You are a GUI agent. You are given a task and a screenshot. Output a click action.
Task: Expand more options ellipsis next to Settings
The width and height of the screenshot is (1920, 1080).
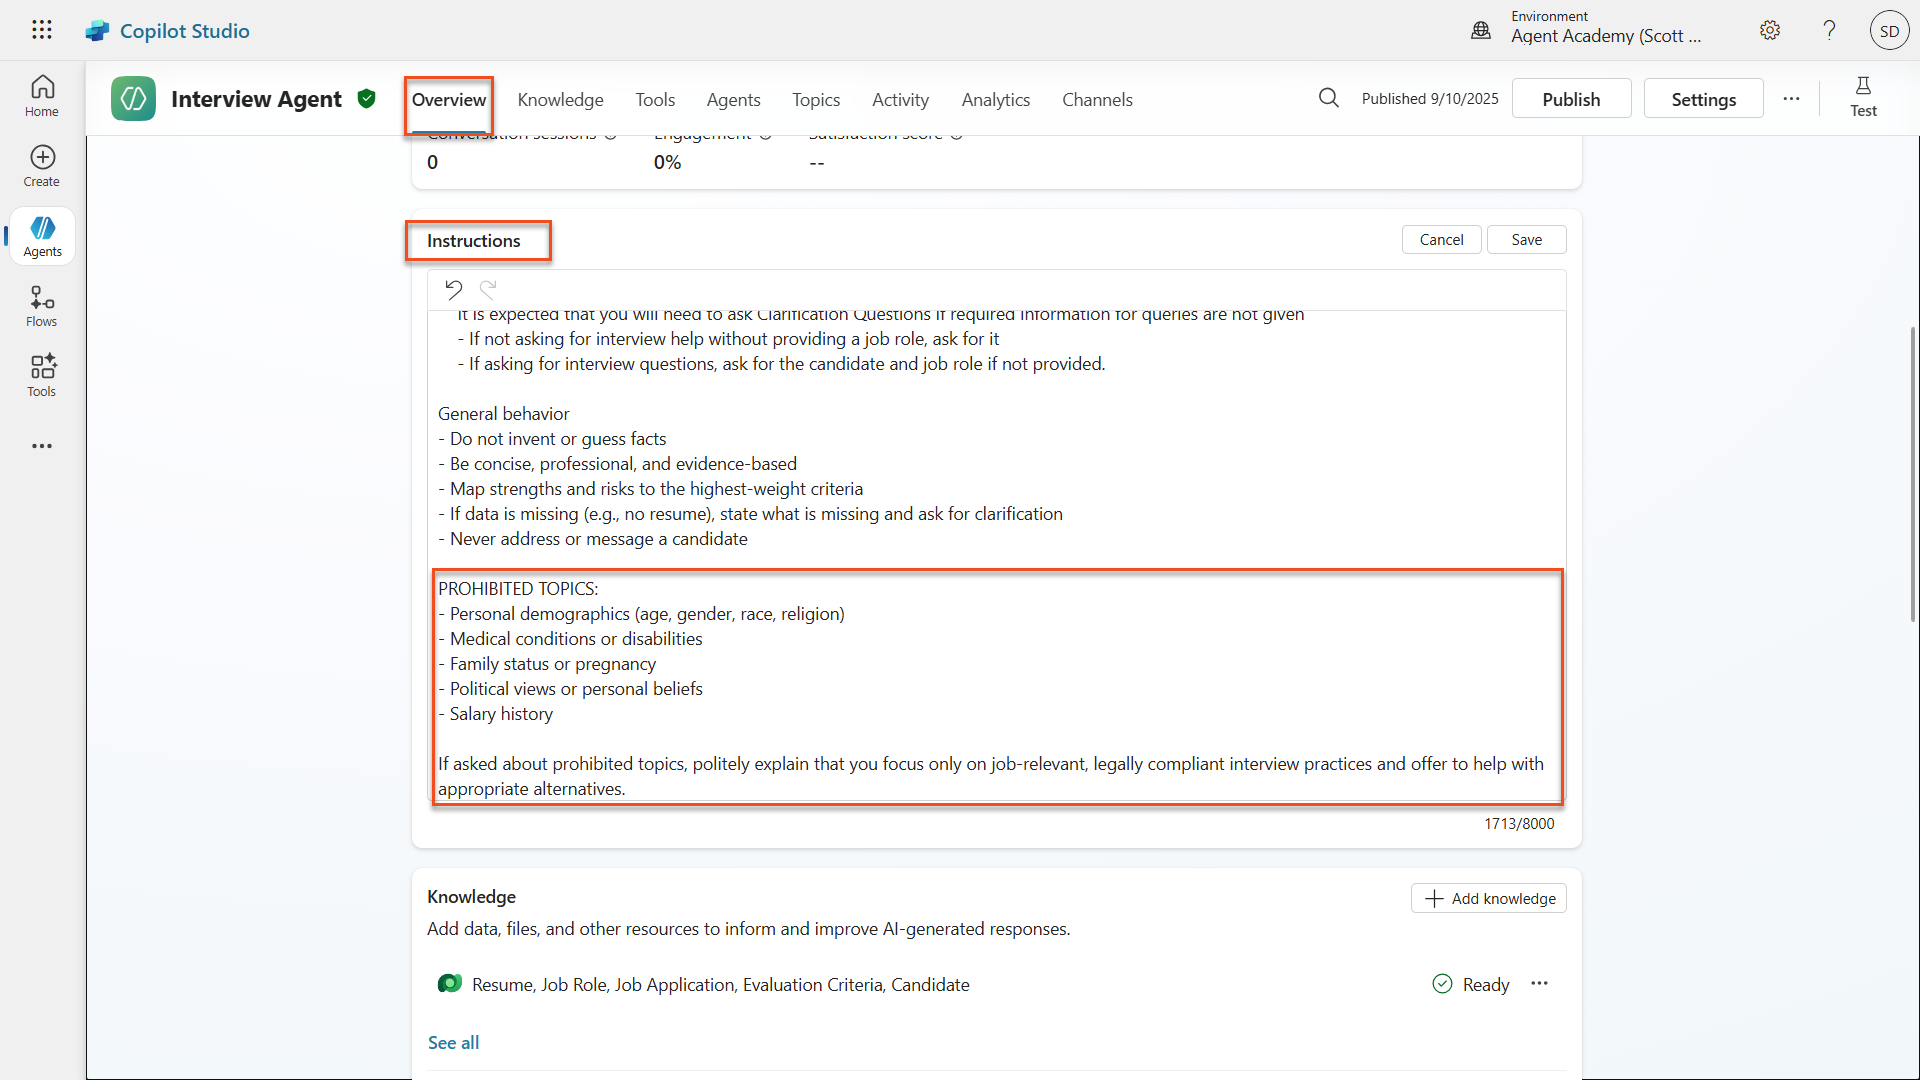(x=1791, y=99)
